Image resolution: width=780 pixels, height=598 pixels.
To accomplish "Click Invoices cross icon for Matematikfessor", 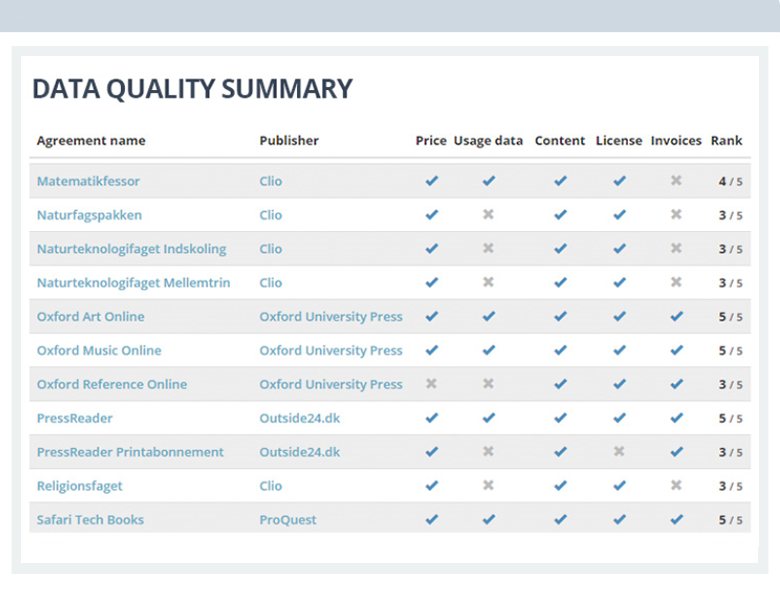I will pyautogui.click(x=676, y=180).
